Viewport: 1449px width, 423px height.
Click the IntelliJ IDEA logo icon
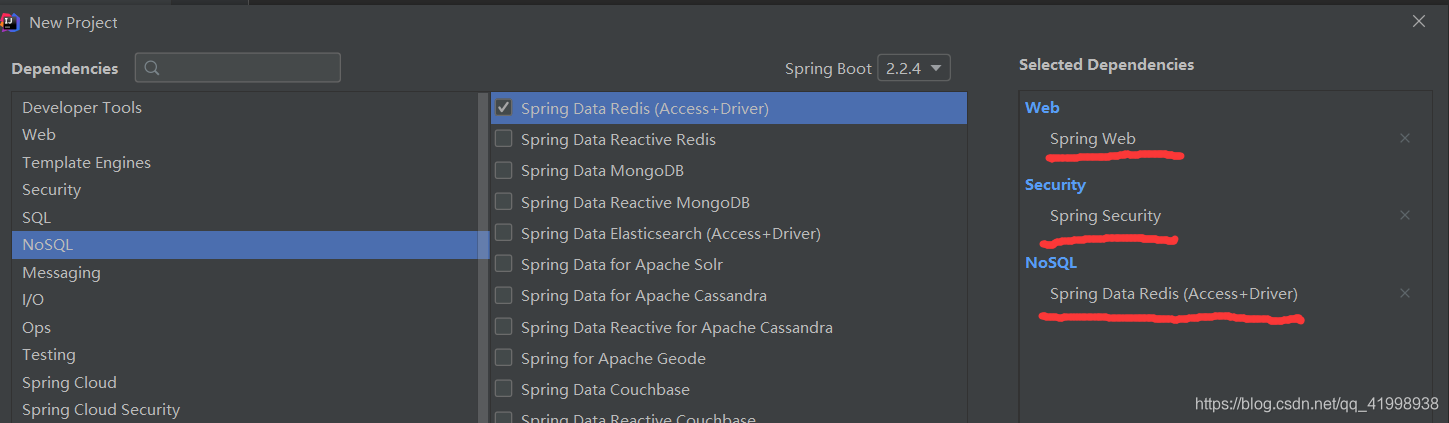click(11, 22)
